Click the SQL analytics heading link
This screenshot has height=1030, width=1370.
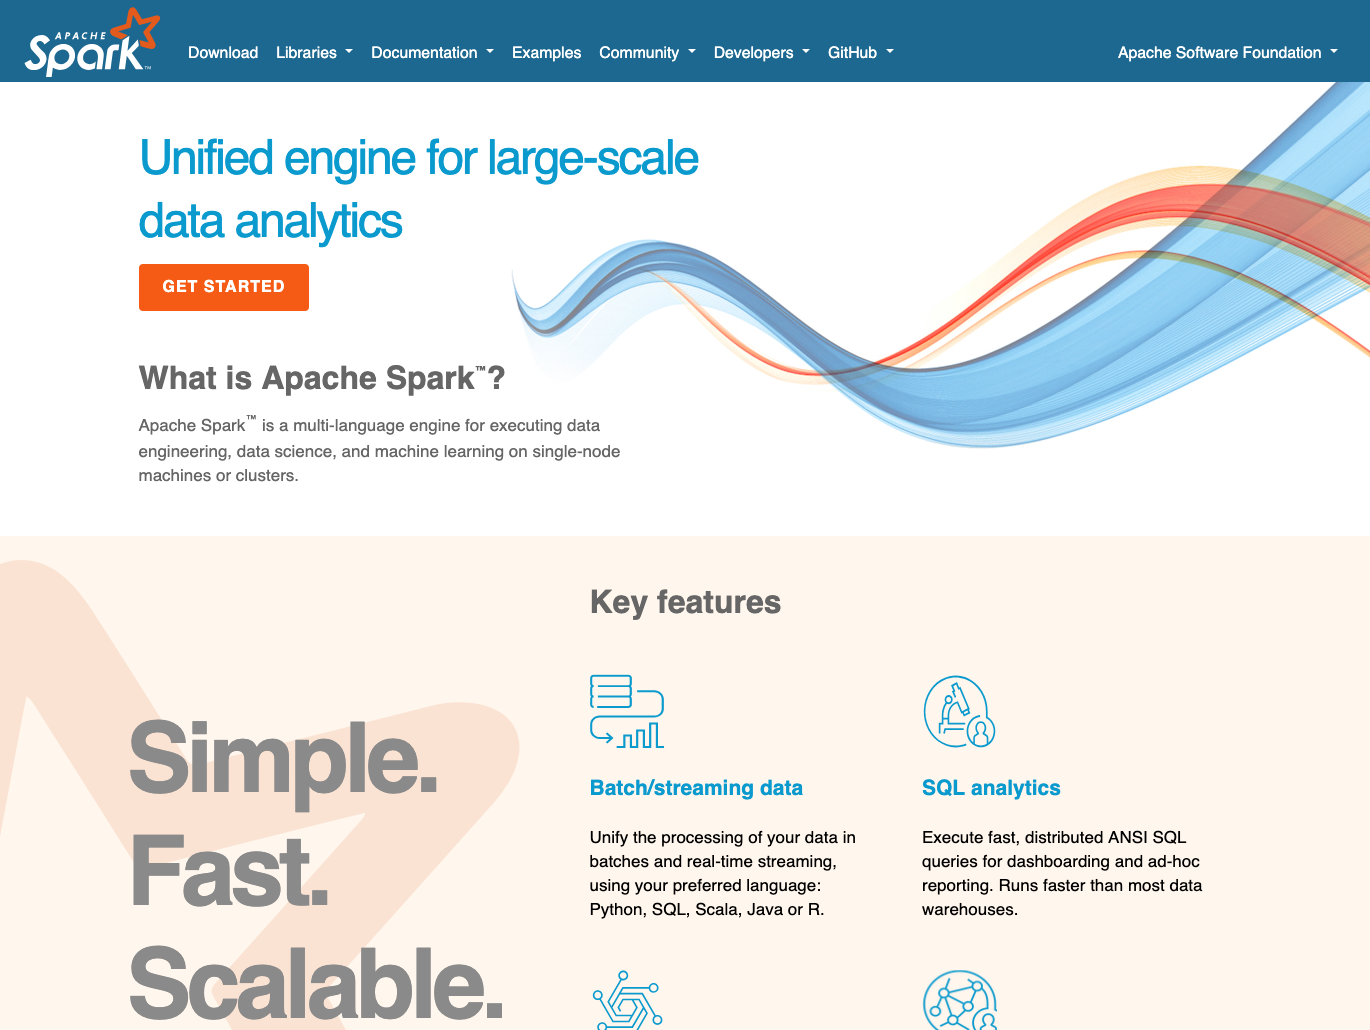(x=991, y=788)
